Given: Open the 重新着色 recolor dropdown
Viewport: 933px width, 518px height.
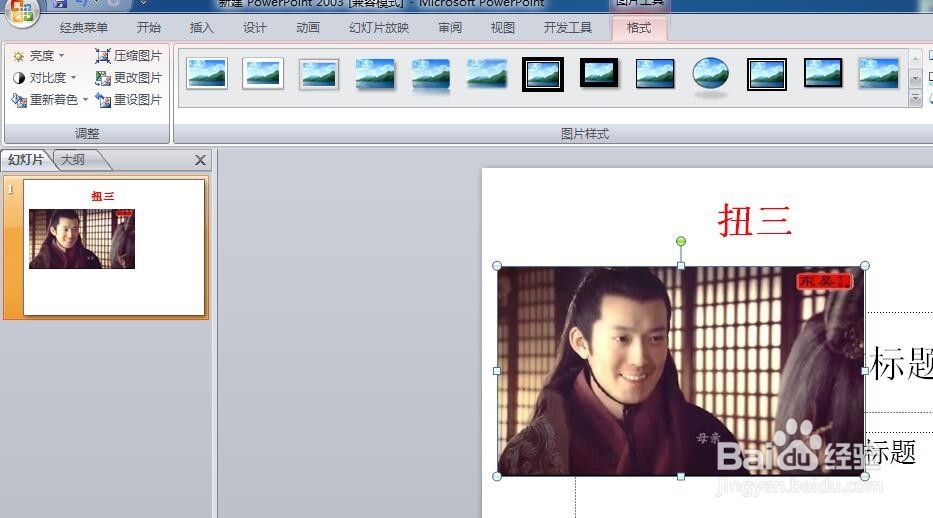Looking at the screenshot, I should (x=50, y=100).
